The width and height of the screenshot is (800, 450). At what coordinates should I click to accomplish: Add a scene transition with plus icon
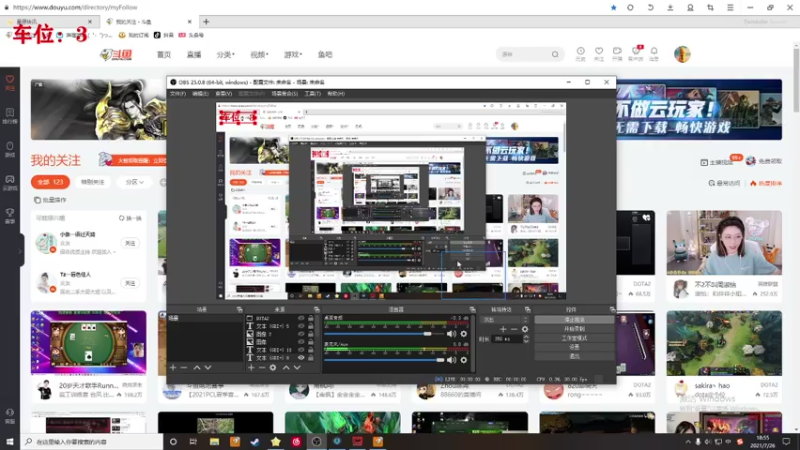pos(503,329)
